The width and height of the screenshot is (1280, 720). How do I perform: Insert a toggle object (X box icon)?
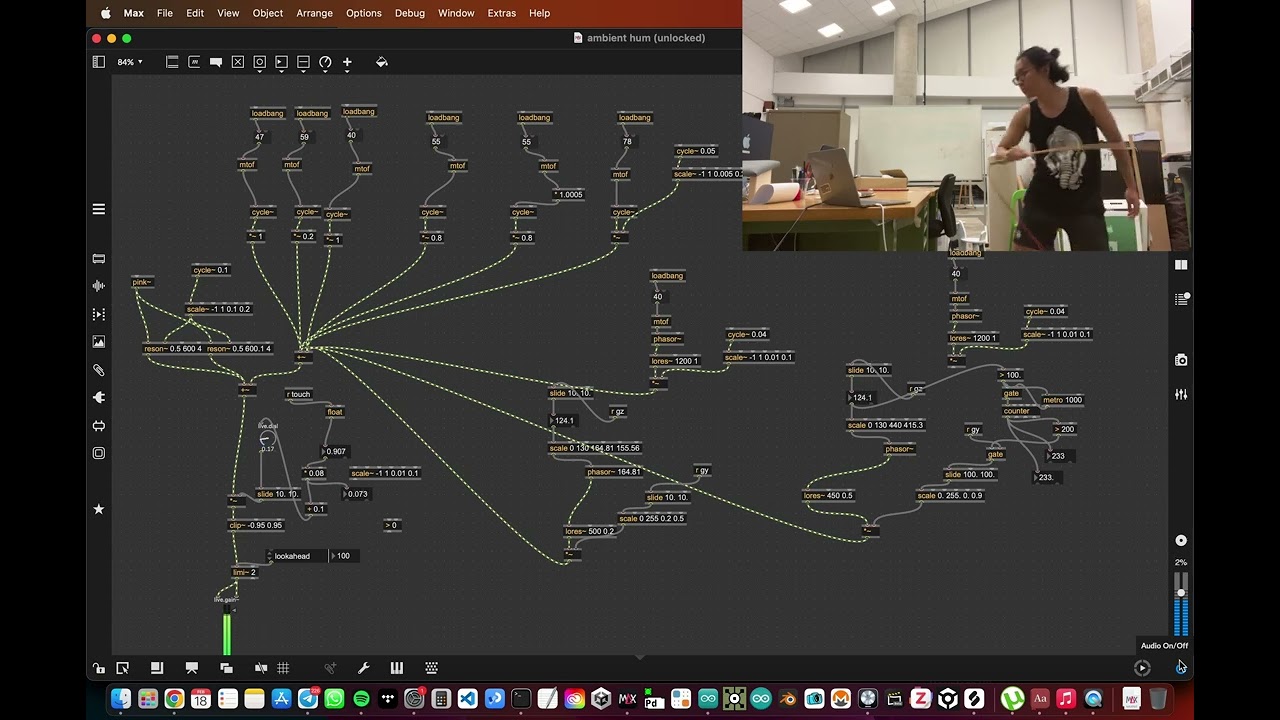point(238,62)
